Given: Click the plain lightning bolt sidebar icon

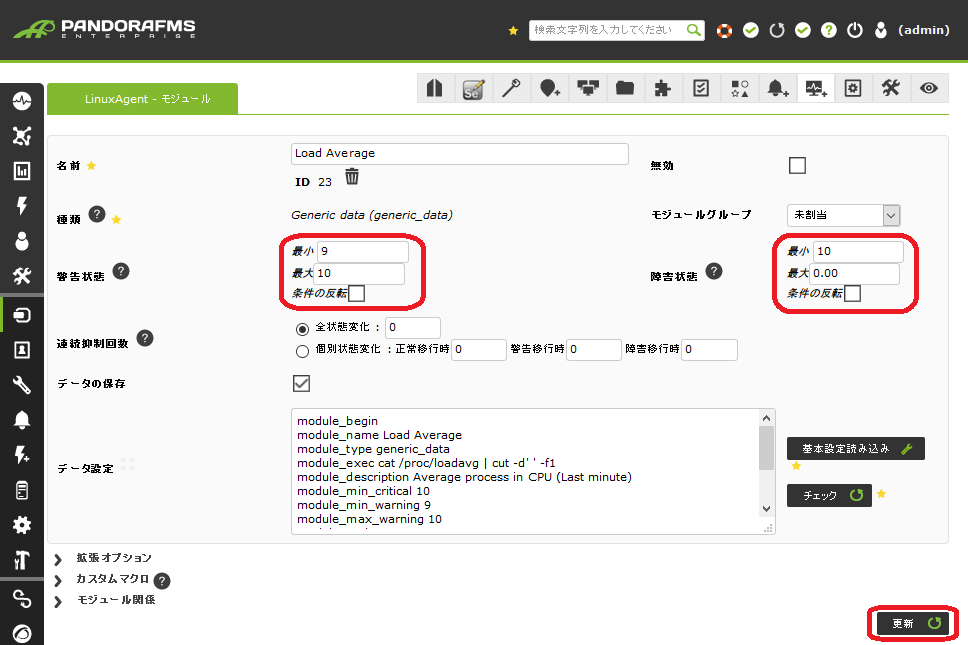Looking at the screenshot, I should click(22, 206).
